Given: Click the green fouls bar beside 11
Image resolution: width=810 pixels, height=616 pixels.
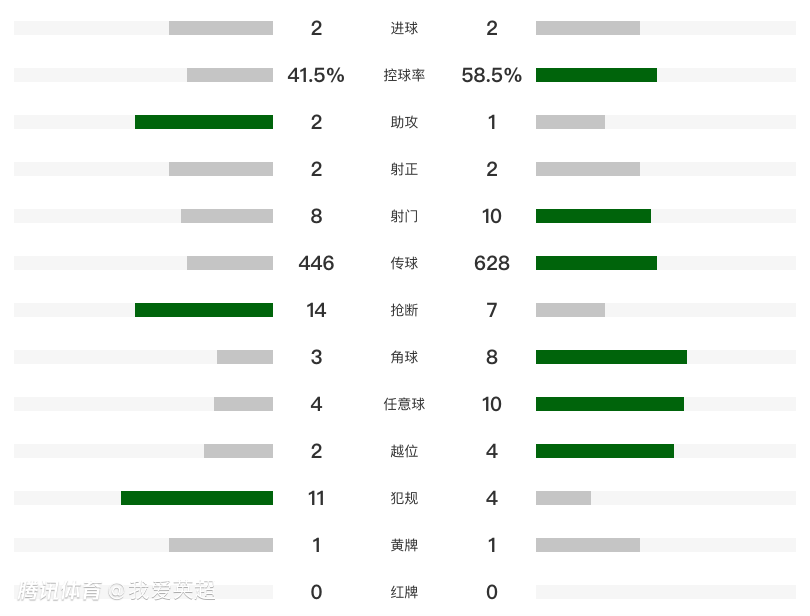Looking at the screenshot, I should [197, 498].
